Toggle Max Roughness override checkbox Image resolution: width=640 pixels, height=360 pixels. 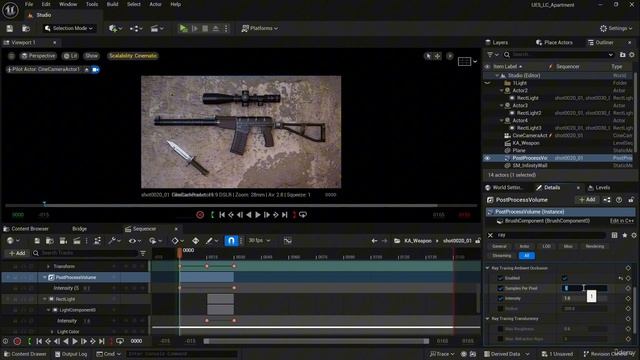pyautogui.click(x=500, y=329)
